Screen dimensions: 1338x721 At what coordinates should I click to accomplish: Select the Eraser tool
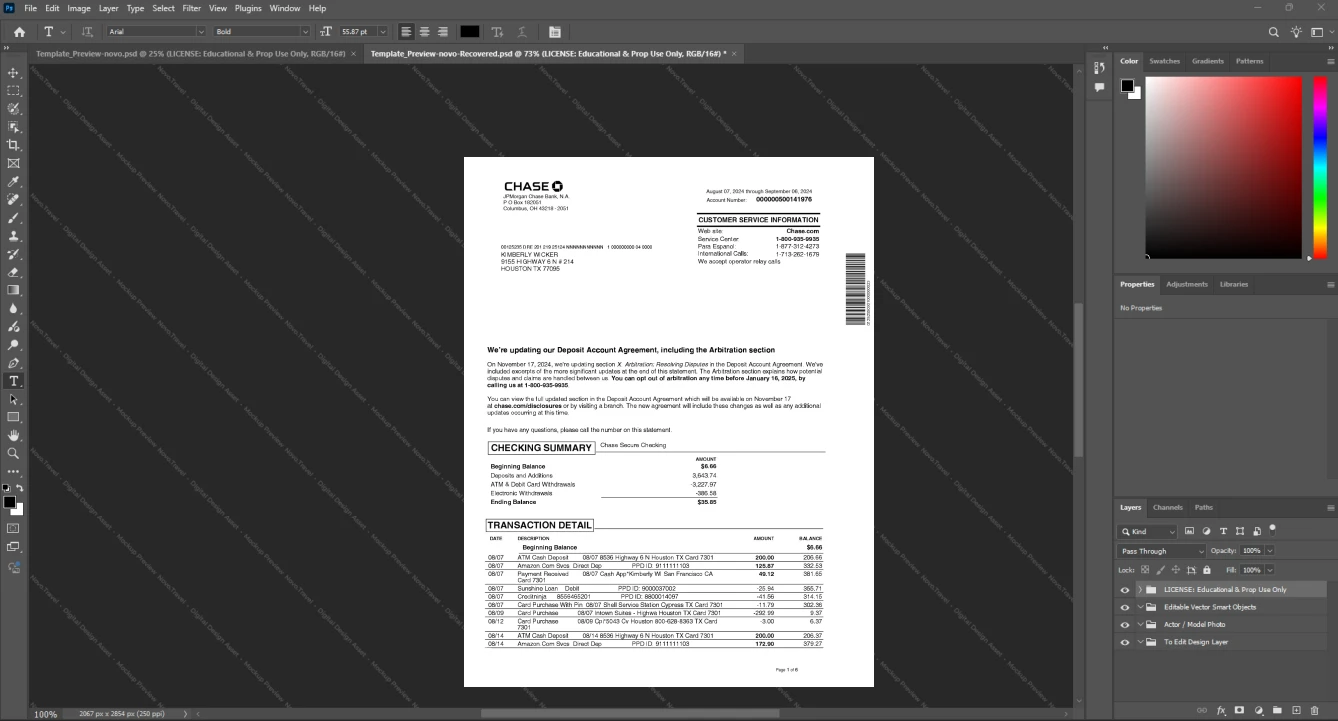(x=14, y=272)
